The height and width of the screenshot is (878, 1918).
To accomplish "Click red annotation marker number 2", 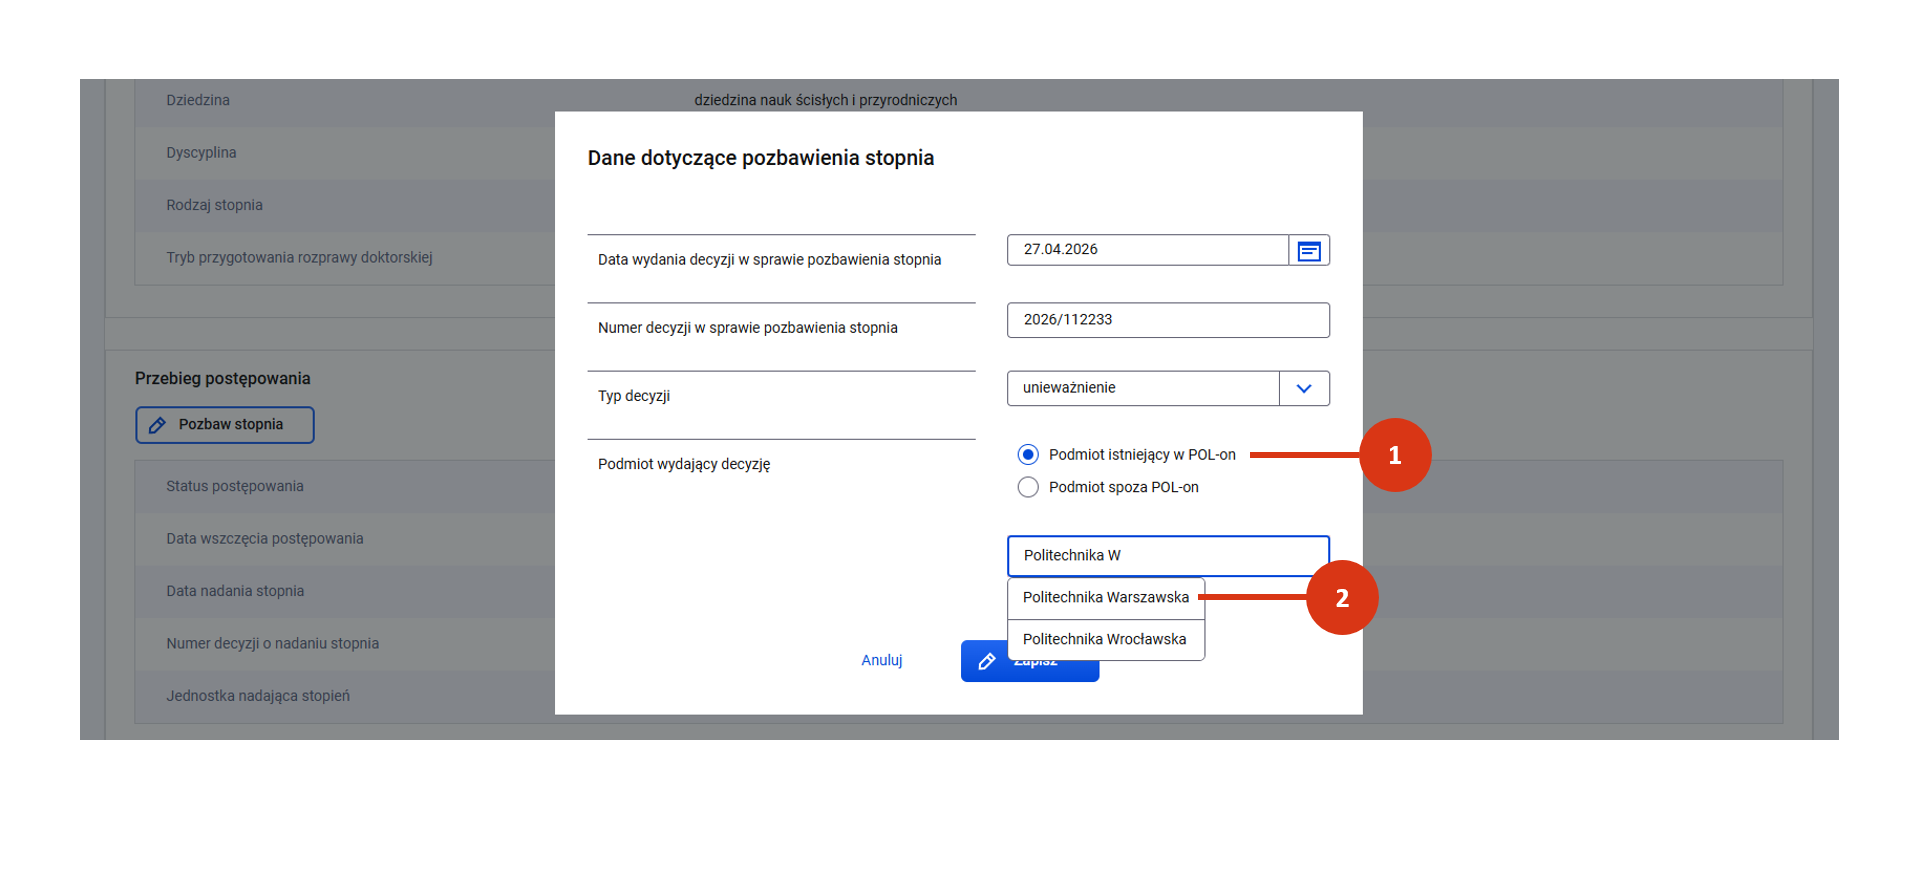I will 1341,598.
